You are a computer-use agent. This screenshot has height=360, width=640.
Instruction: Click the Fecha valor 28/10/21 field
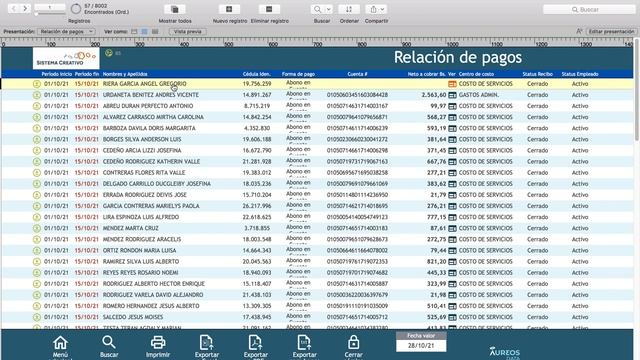tap(421, 345)
